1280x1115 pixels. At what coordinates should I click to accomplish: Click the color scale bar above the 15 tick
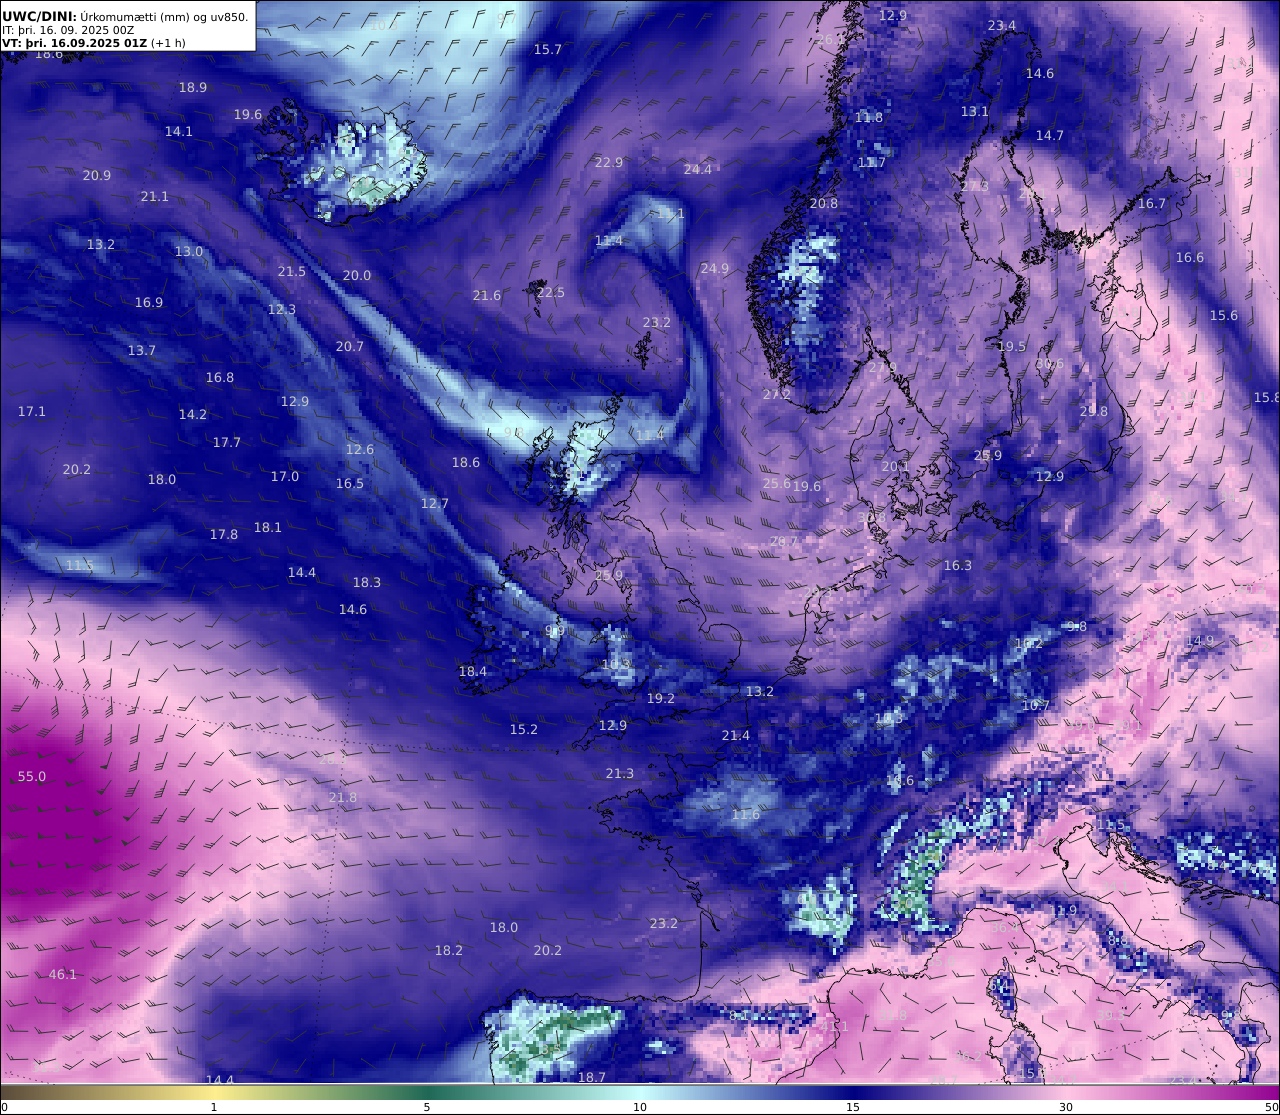pos(853,1091)
